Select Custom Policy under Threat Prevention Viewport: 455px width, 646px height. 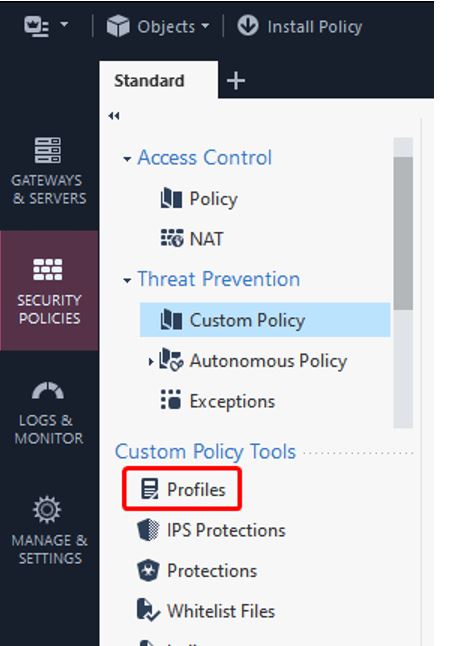[x=265, y=320]
